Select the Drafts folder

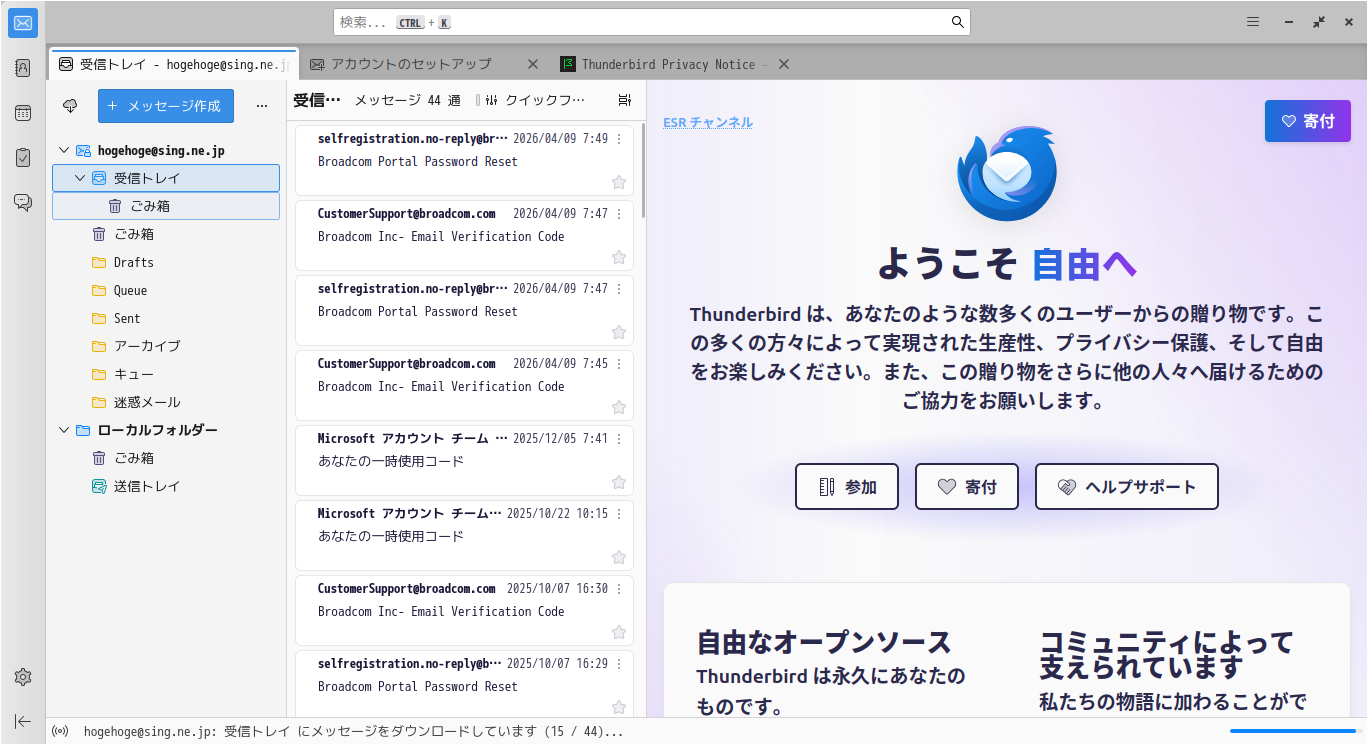166,262
